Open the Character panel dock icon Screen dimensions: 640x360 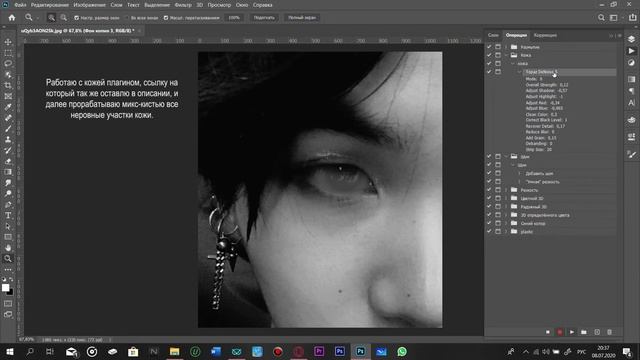pos(631,103)
